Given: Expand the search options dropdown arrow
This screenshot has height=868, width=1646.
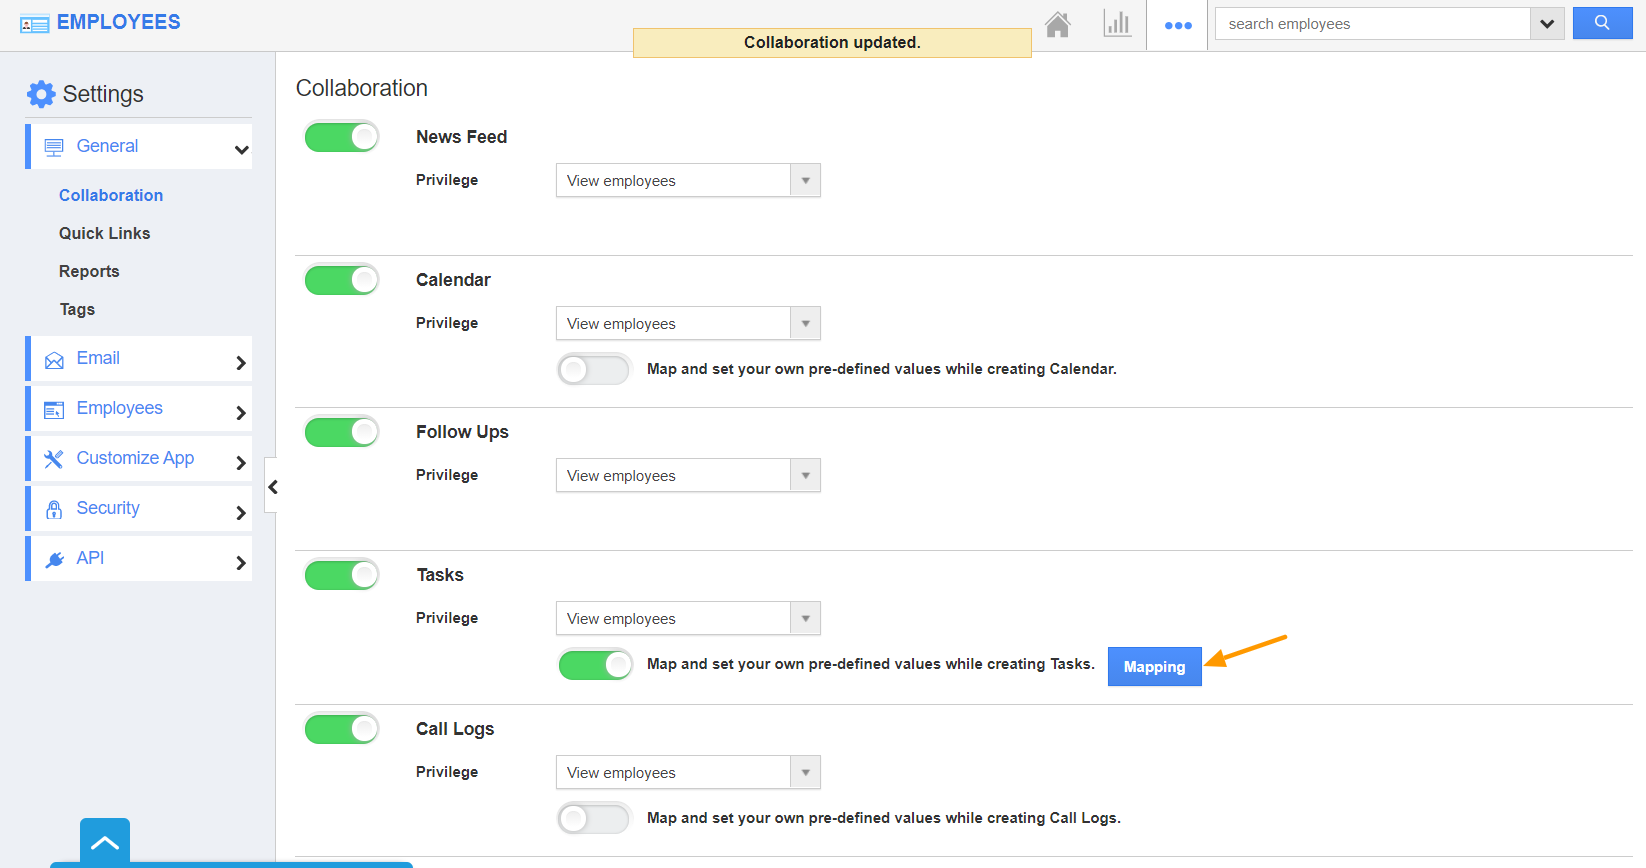Looking at the screenshot, I should 1547,24.
